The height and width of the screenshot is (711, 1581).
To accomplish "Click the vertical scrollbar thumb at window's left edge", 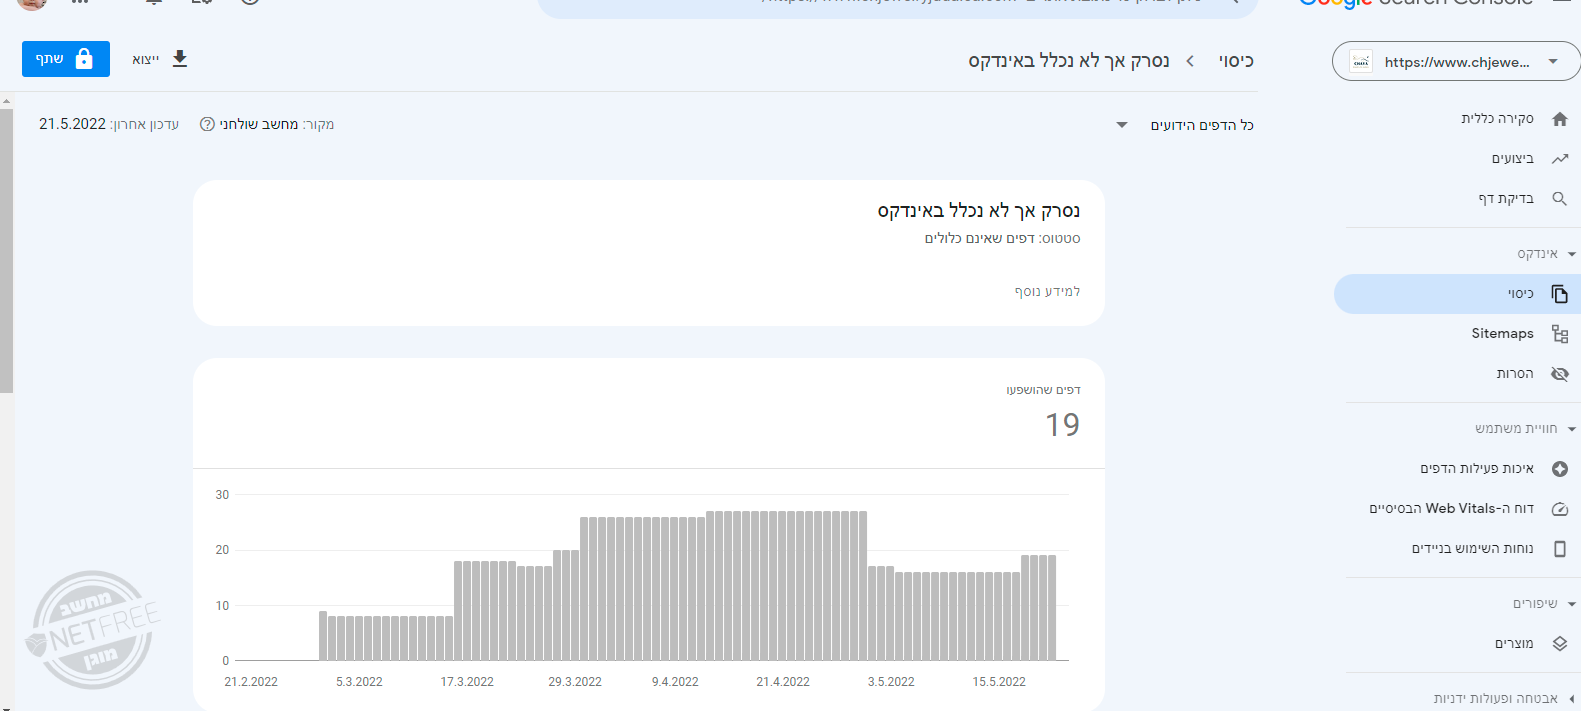I will (6, 250).
